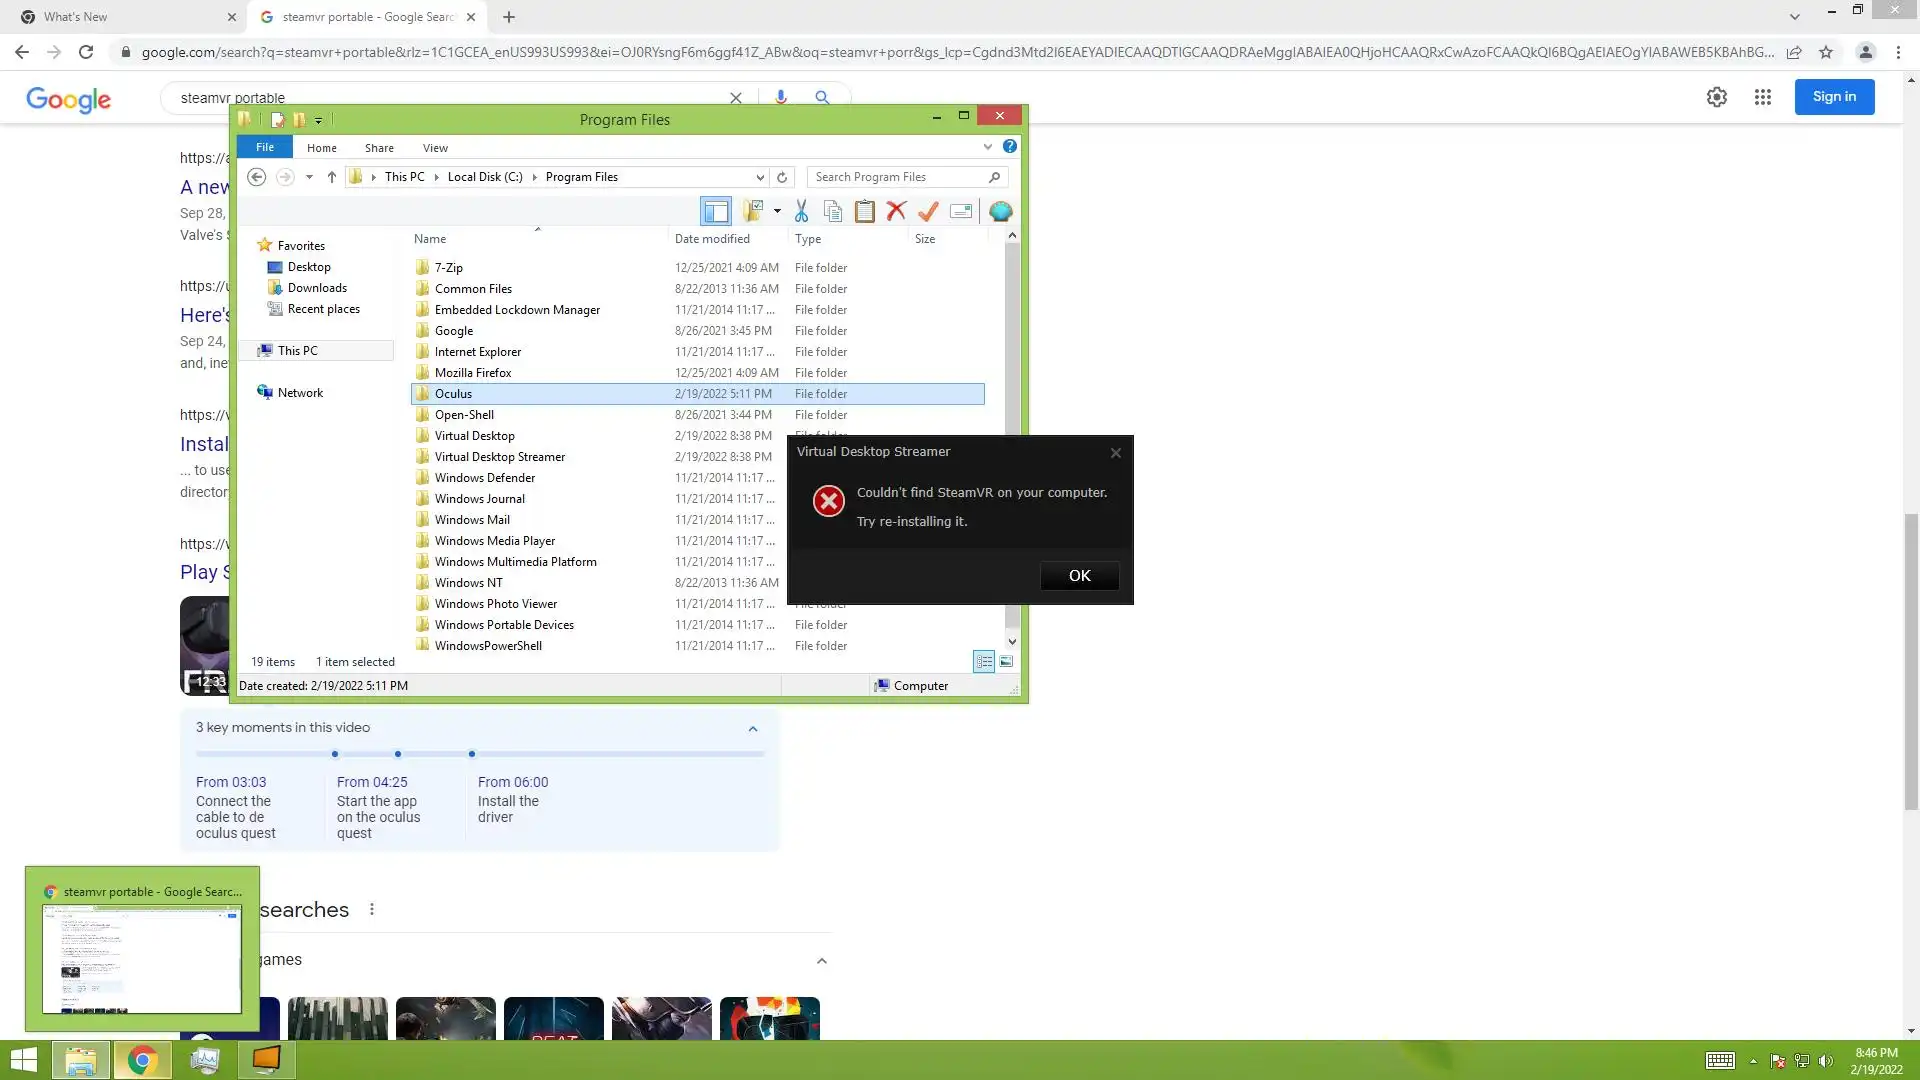Go up one folder level arrow
Image resolution: width=1920 pixels, height=1080 pixels.
(332, 177)
